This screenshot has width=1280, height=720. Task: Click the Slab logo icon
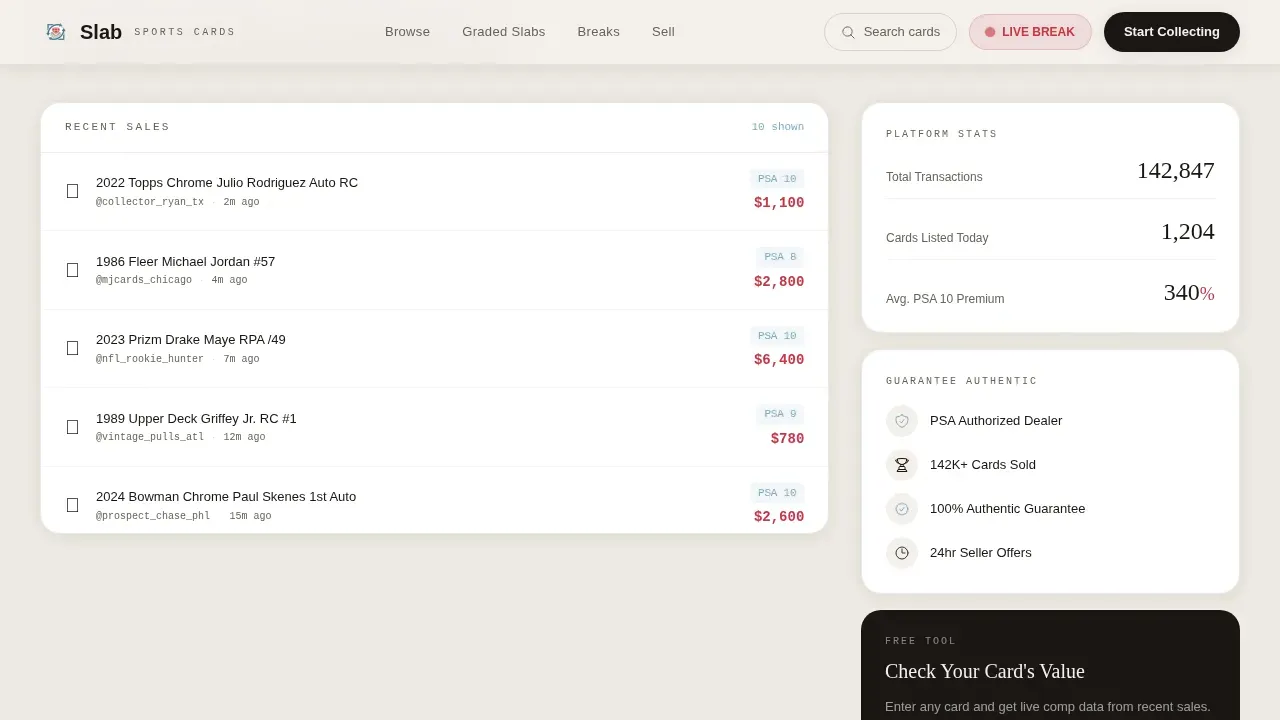pyautogui.click(x=56, y=32)
